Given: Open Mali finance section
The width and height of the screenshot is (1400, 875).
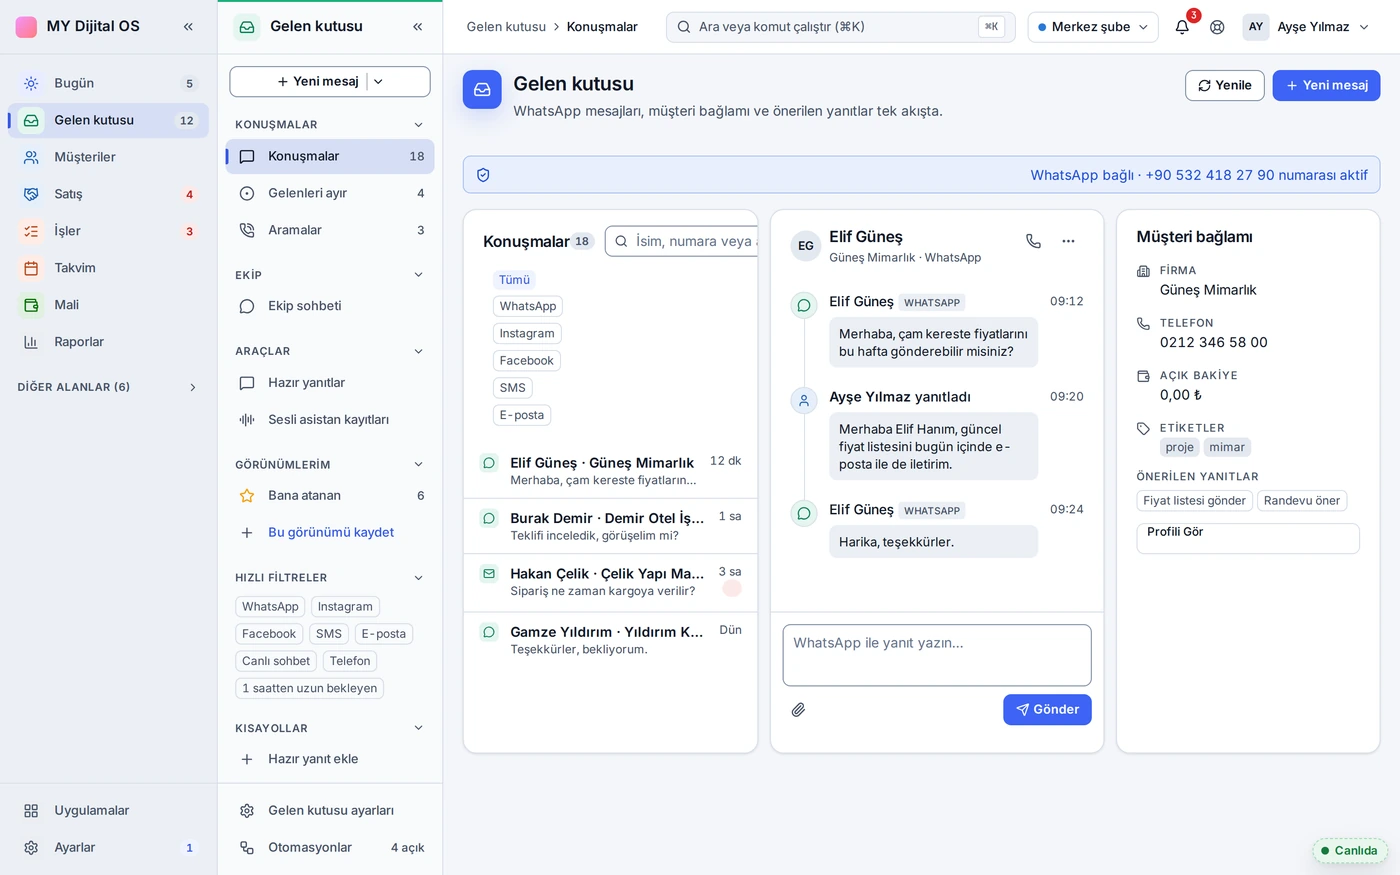Looking at the screenshot, I should pyautogui.click(x=108, y=305).
